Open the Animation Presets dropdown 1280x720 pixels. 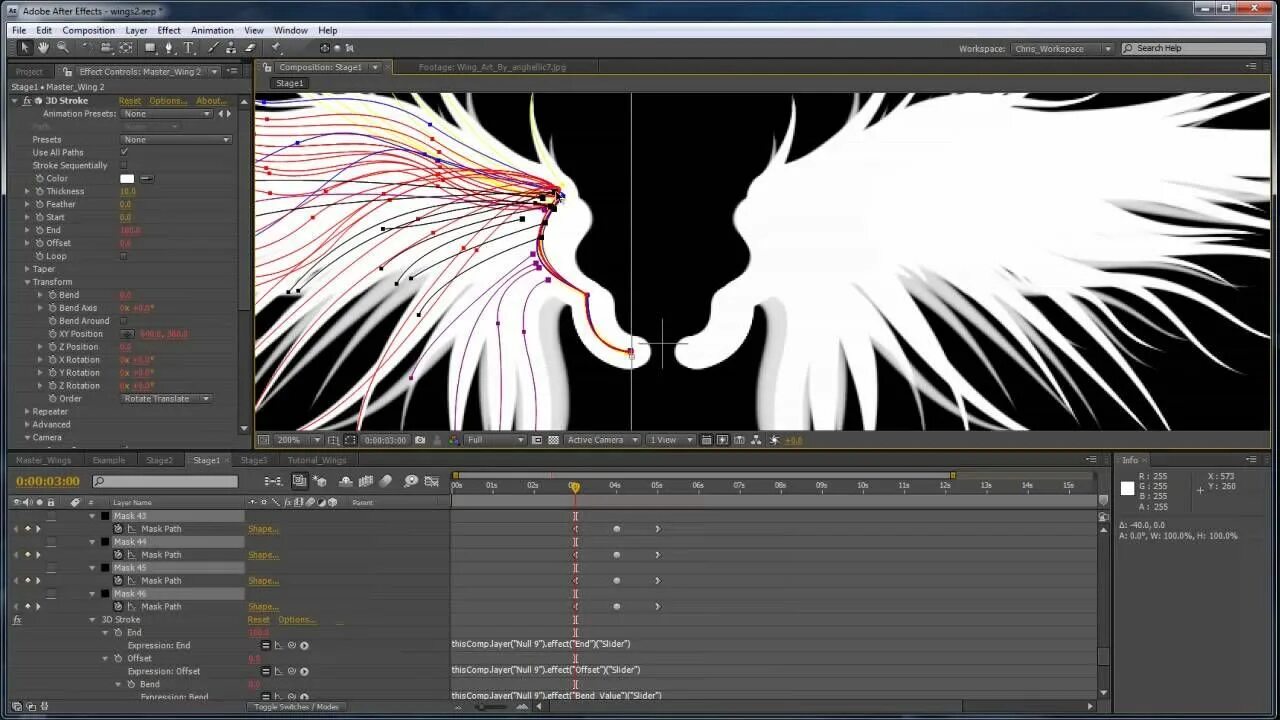tap(167, 114)
